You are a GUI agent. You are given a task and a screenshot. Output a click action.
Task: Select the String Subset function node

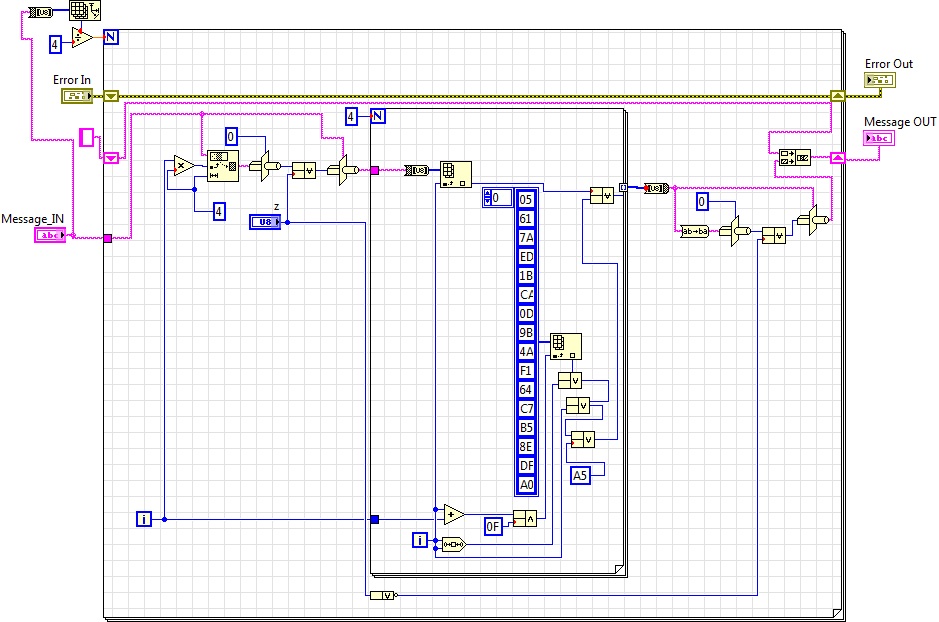tap(222, 166)
